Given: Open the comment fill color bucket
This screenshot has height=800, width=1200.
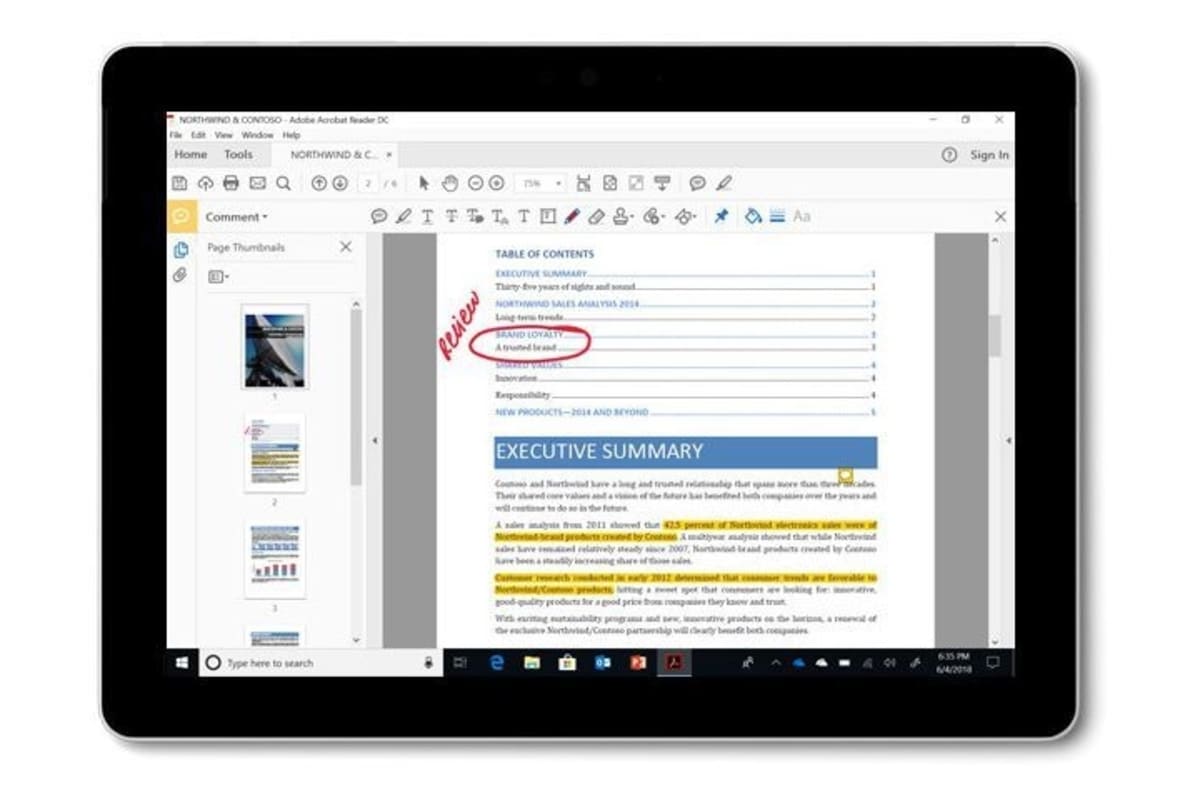Looking at the screenshot, I should coord(753,216).
